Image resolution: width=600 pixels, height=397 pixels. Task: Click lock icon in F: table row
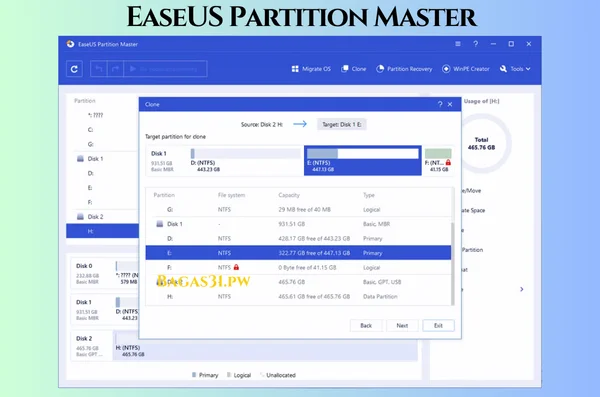[236, 267]
